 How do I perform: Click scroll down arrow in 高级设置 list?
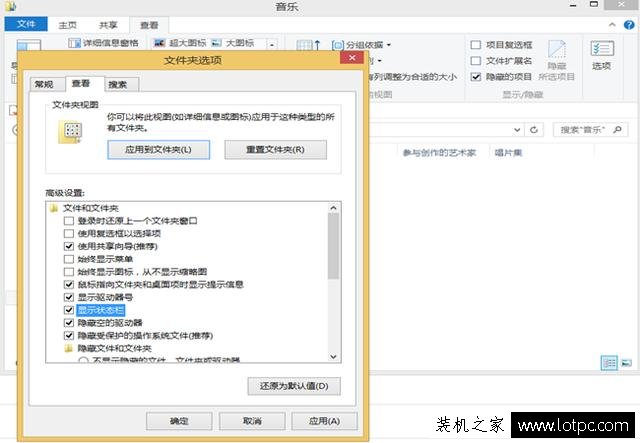(x=333, y=357)
